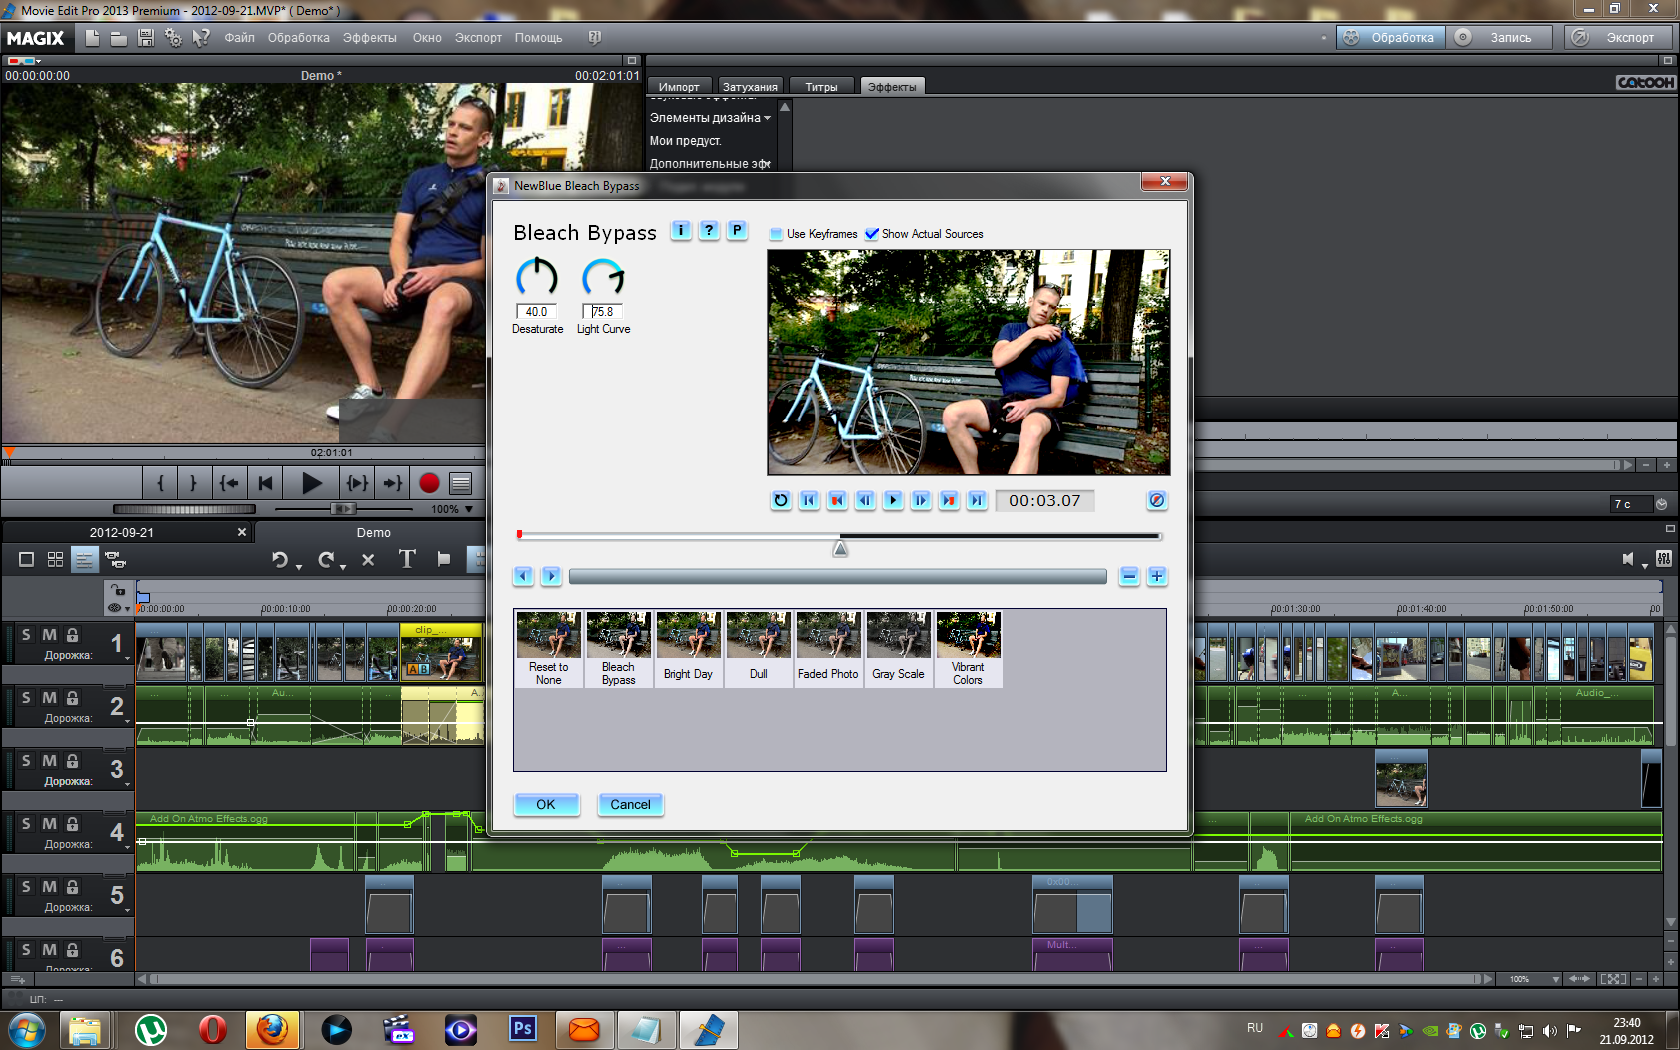Click the New project icon in MAGIX toolbar

pyautogui.click(x=92, y=38)
